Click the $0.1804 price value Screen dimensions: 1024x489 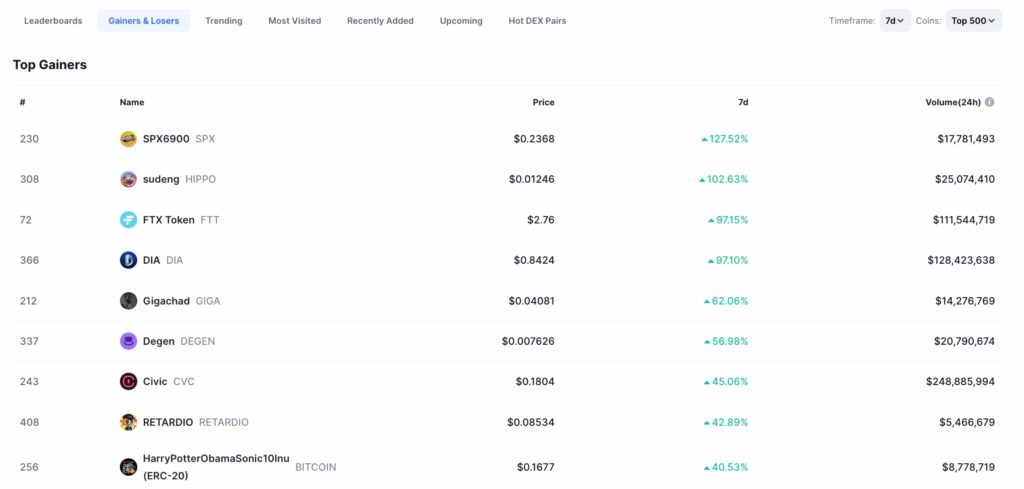coord(535,382)
